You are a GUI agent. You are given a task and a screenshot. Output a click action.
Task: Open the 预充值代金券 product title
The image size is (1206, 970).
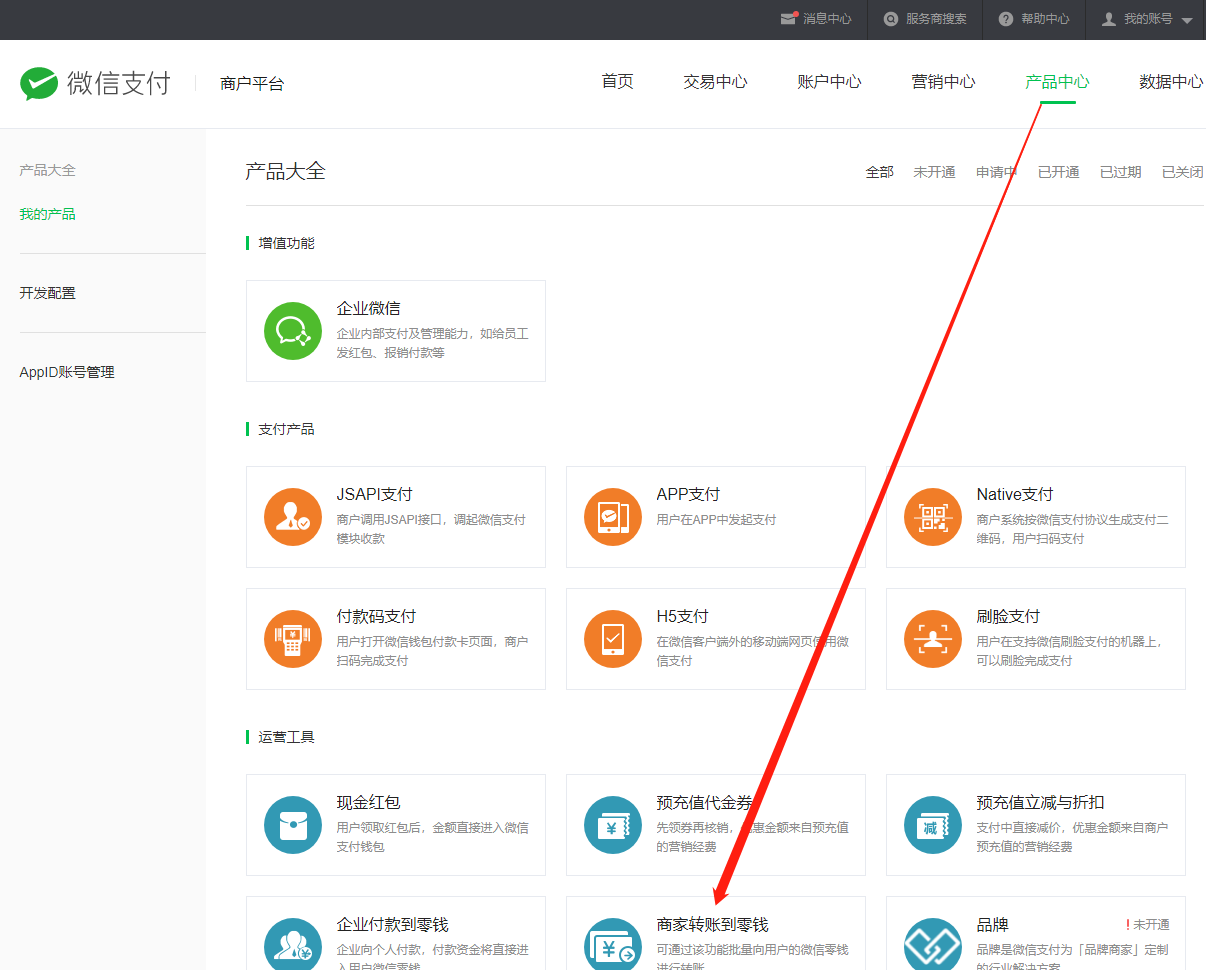click(x=705, y=803)
